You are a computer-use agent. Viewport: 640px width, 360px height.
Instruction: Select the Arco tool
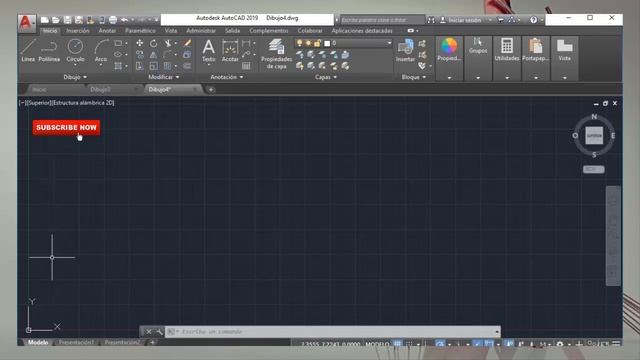101,50
